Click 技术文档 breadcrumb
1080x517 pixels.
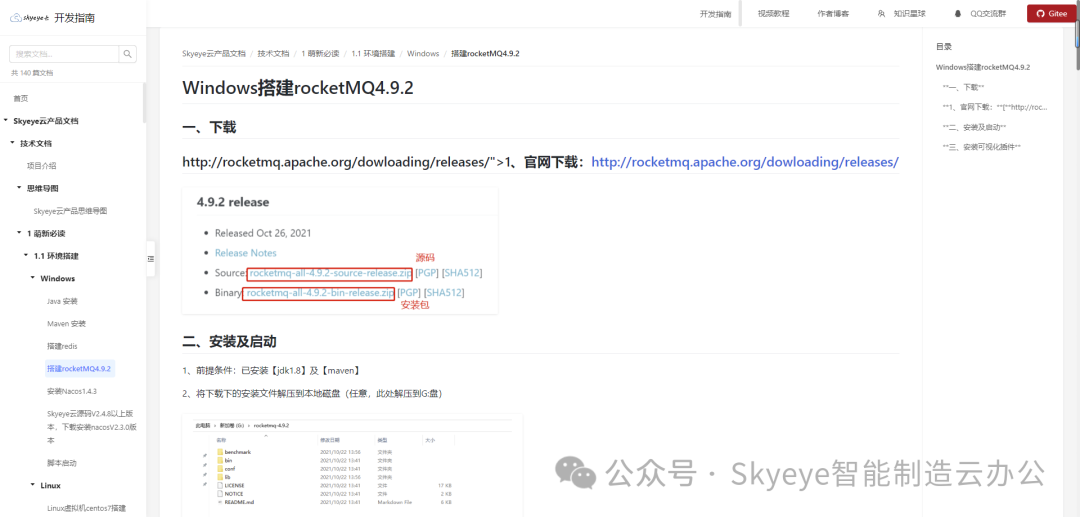pos(273,53)
